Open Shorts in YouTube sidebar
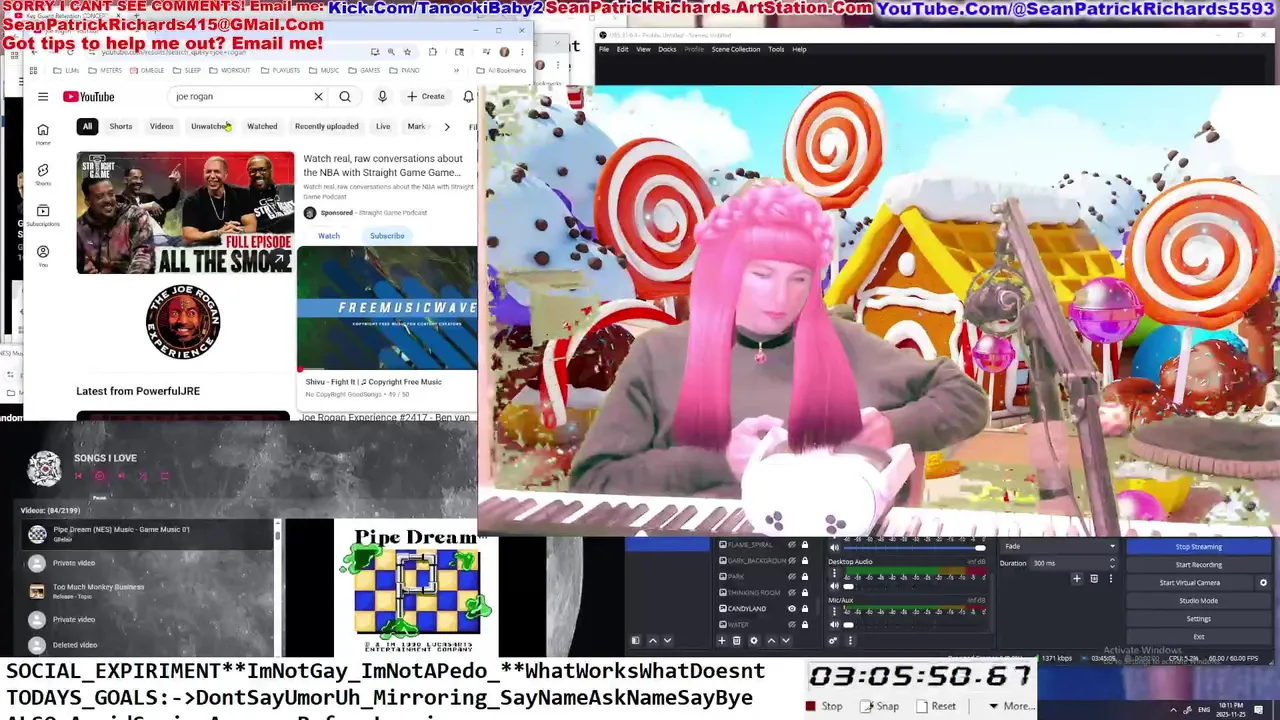 point(43,175)
